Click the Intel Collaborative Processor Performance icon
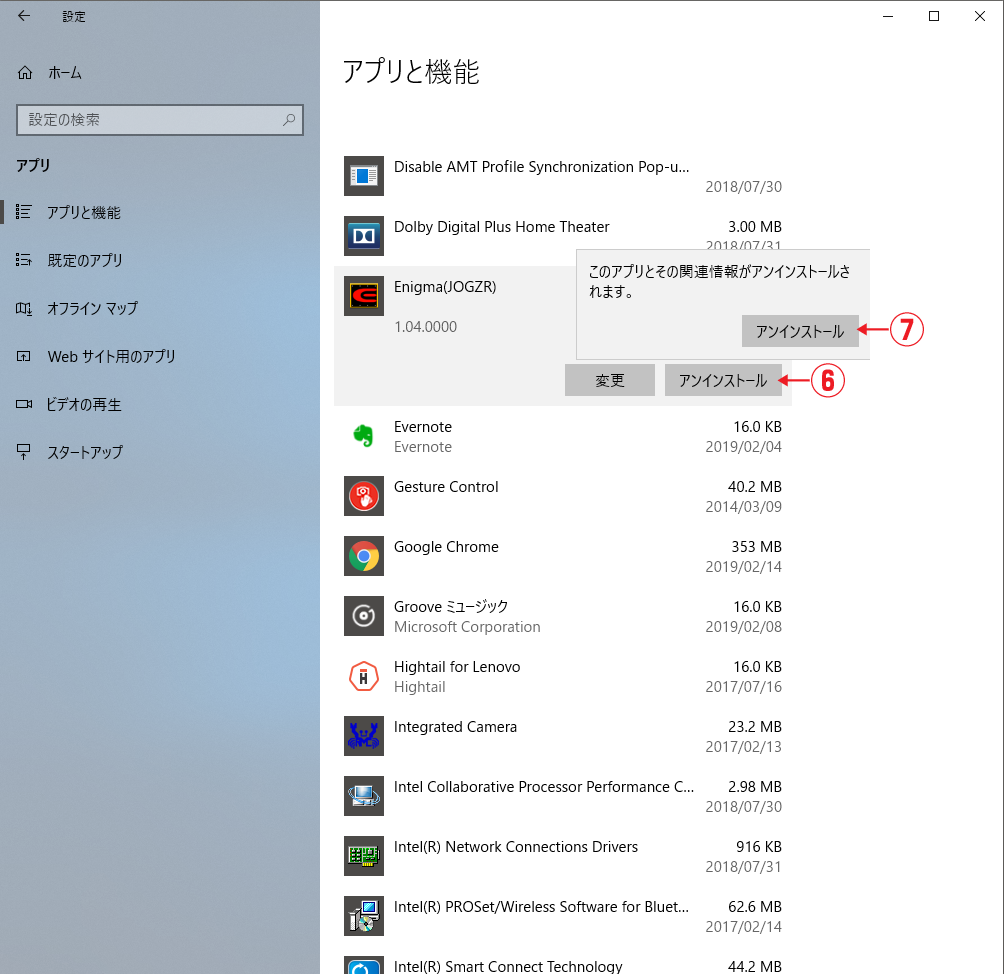Screen dimensions: 1005x974 pos(363,796)
